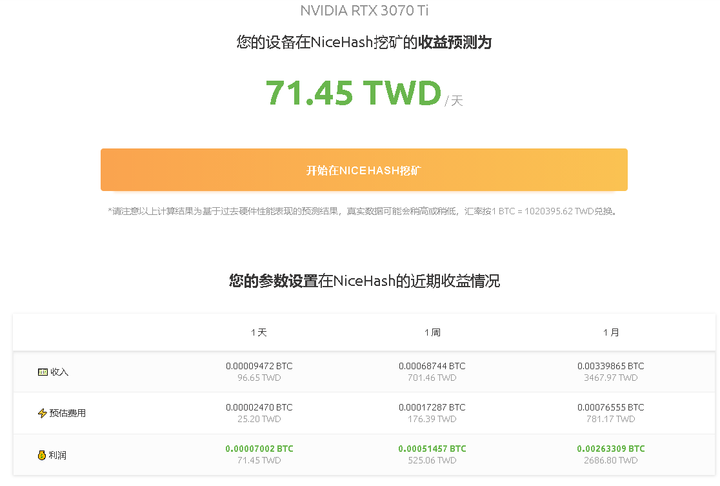Click the 1周 column header

pyautogui.click(x=432, y=332)
